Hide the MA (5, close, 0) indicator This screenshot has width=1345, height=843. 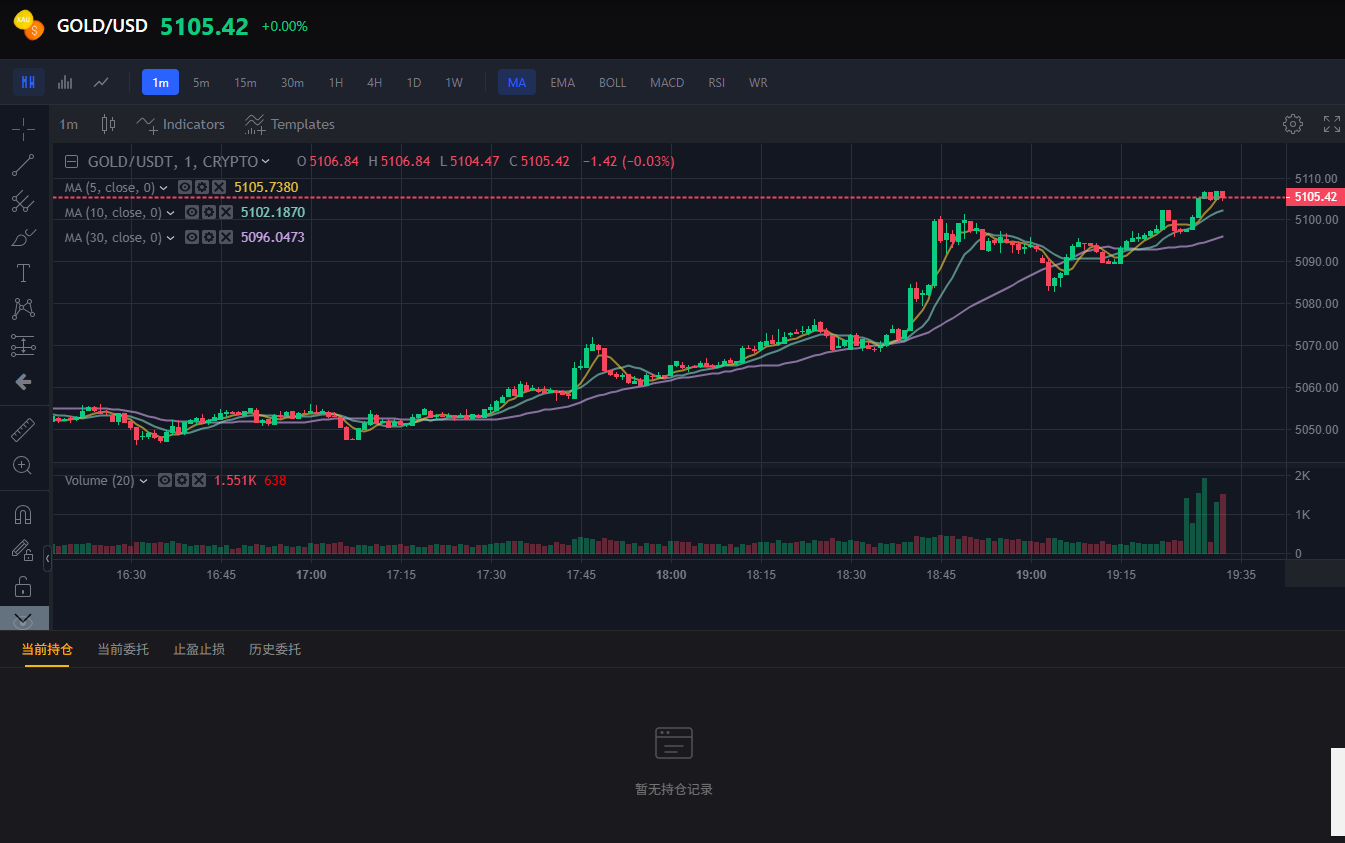pos(186,187)
